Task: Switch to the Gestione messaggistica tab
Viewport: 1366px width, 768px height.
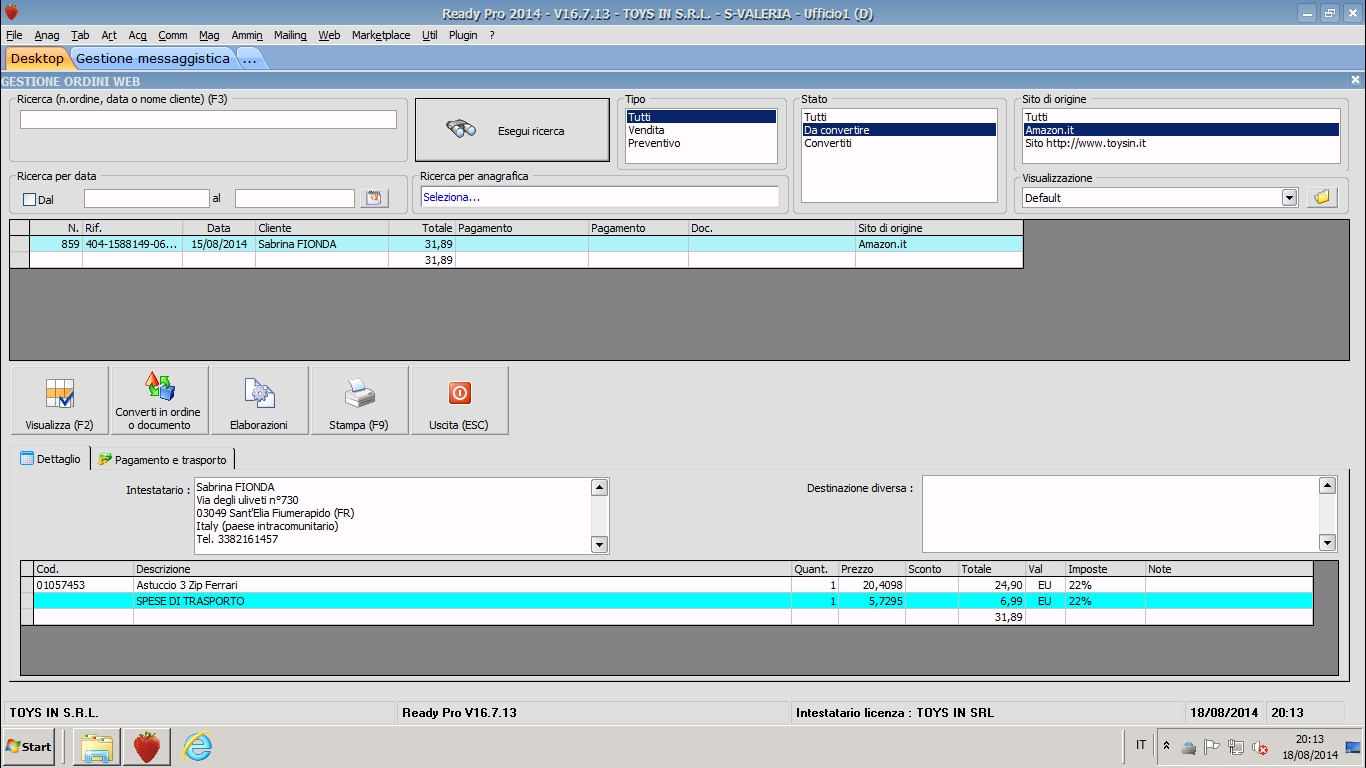Action: point(153,58)
